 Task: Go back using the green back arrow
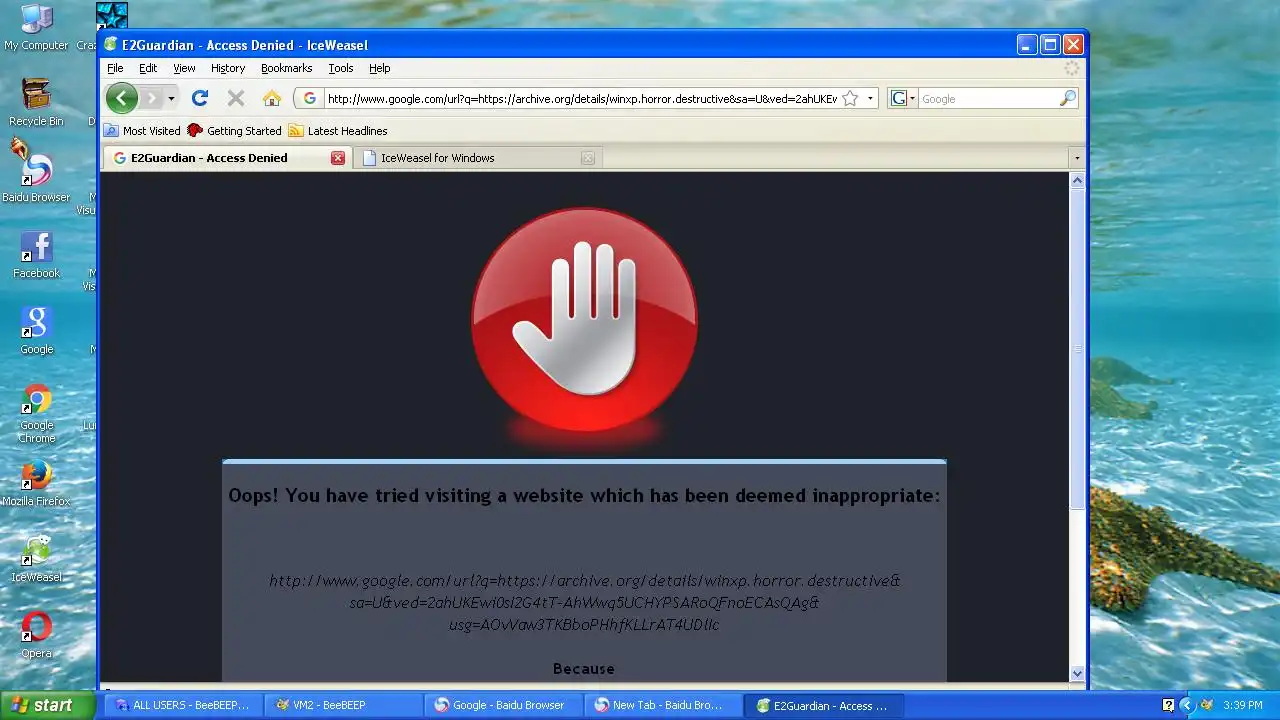click(x=122, y=98)
